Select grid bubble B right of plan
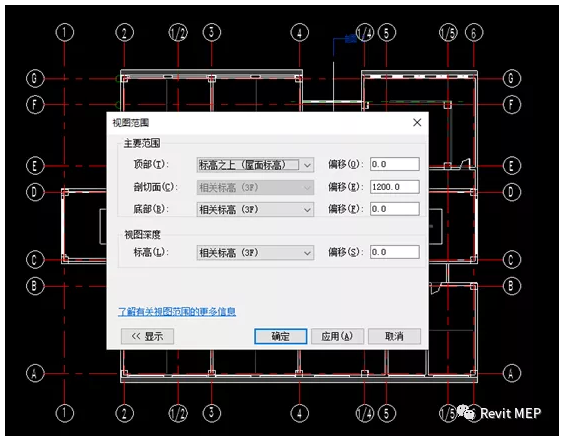564x440 pixels. coord(511,286)
